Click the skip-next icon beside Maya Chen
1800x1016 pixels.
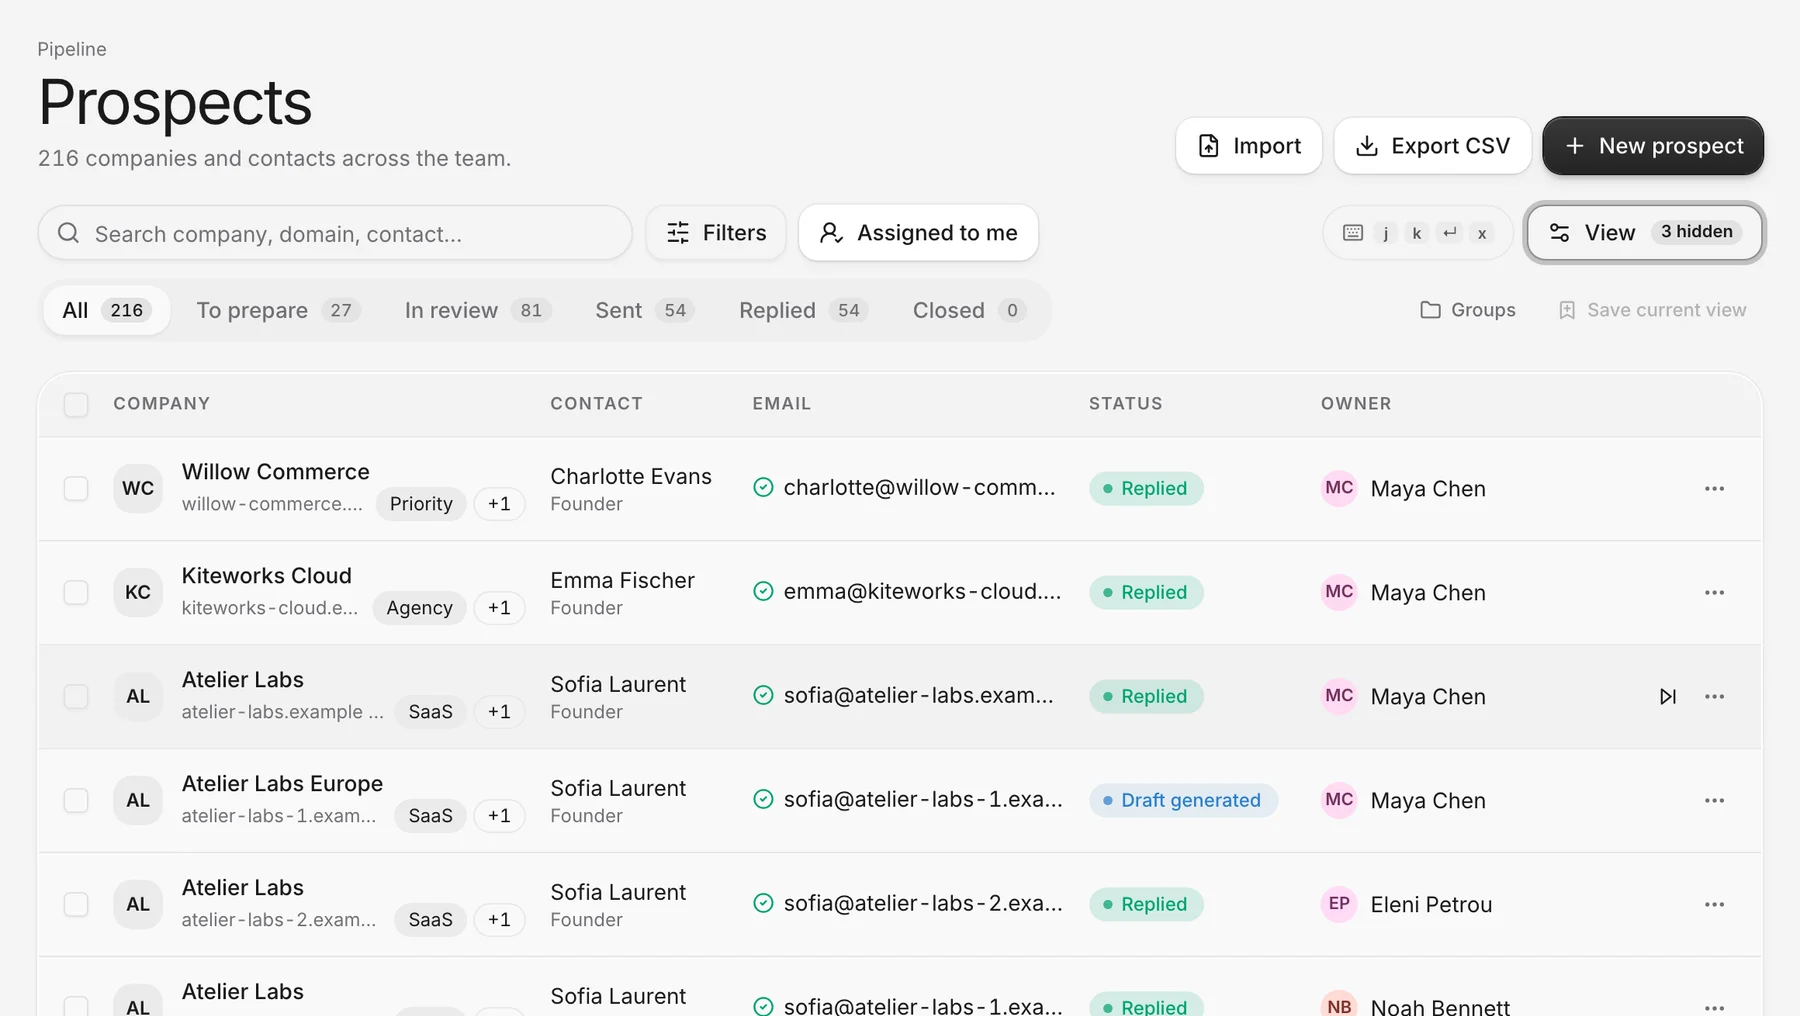[1667, 696]
